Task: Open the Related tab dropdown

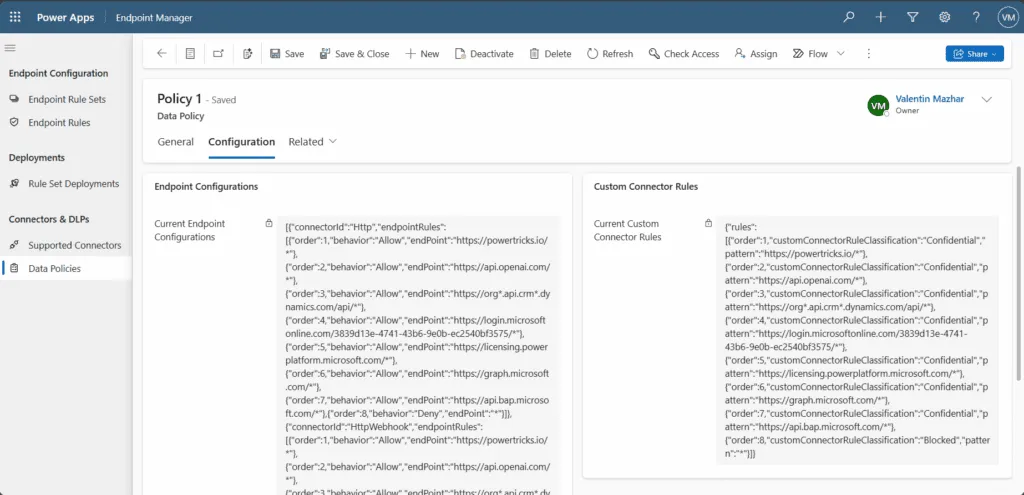Action: click(x=313, y=142)
